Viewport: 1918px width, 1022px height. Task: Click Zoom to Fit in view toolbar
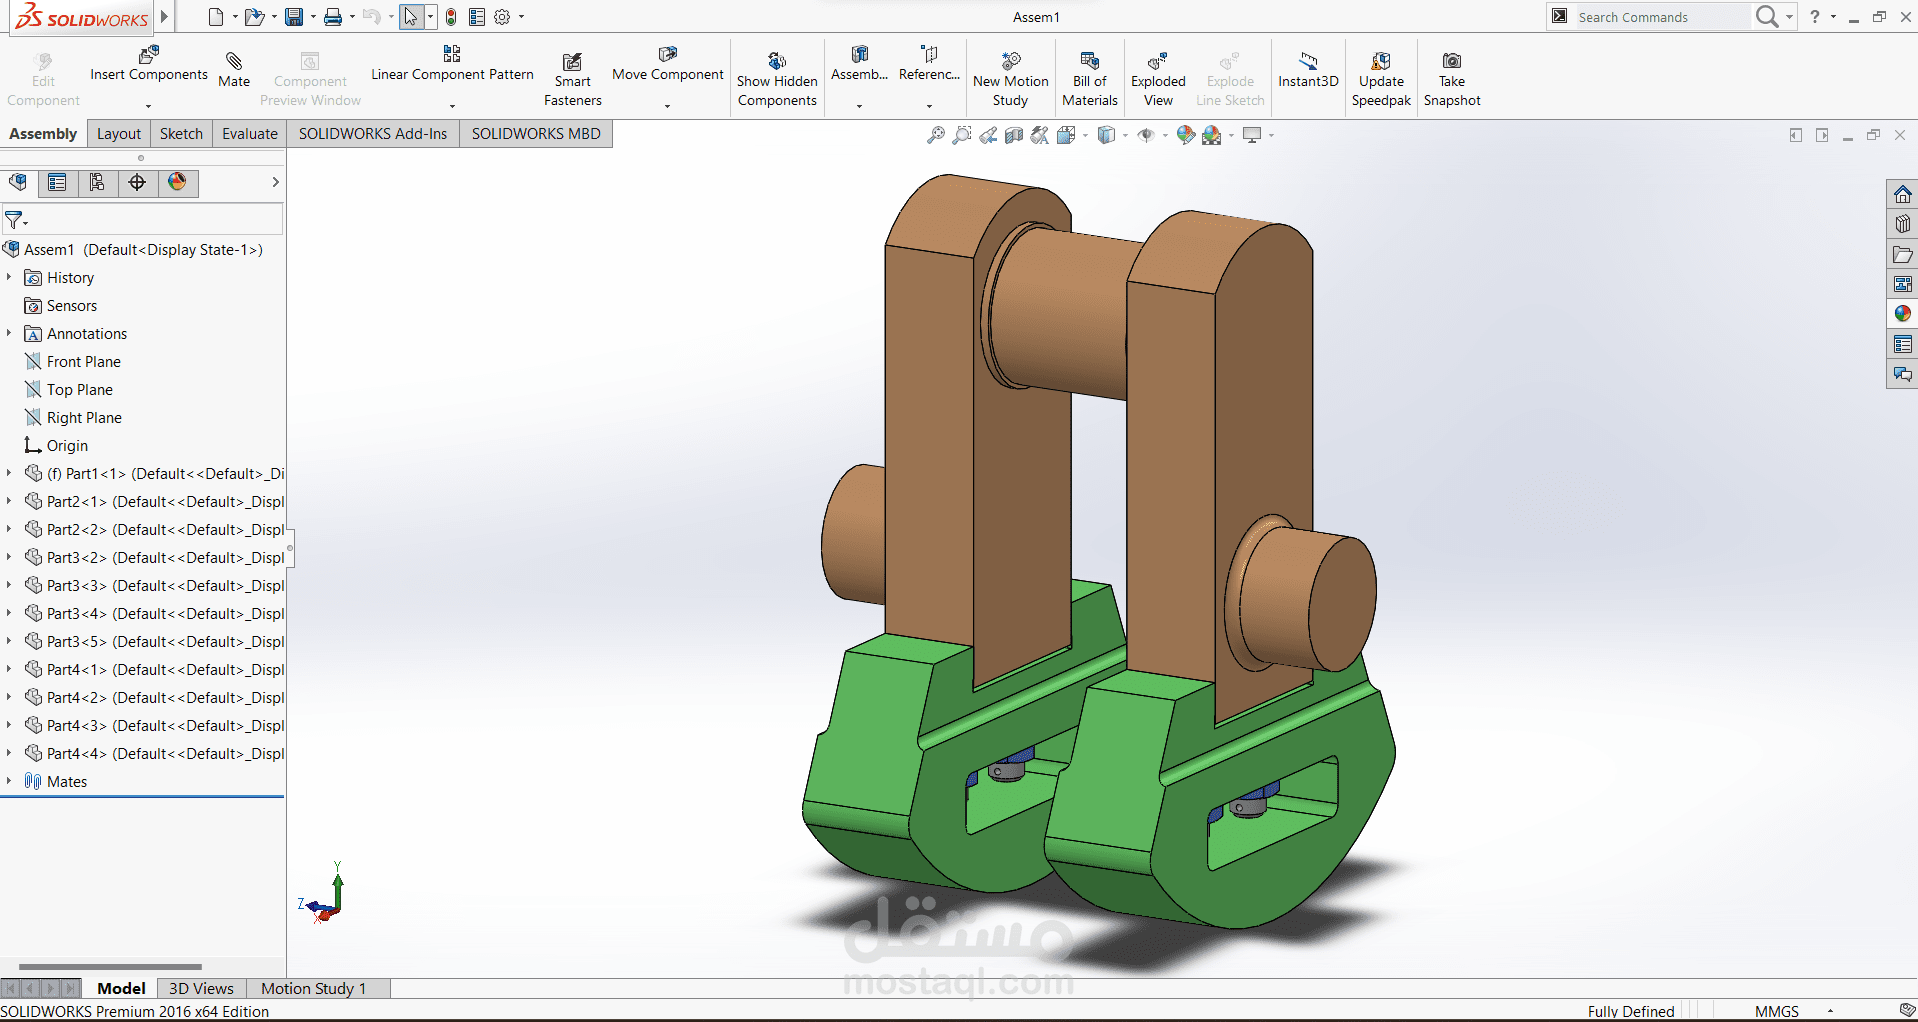pyautogui.click(x=935, y=135)
